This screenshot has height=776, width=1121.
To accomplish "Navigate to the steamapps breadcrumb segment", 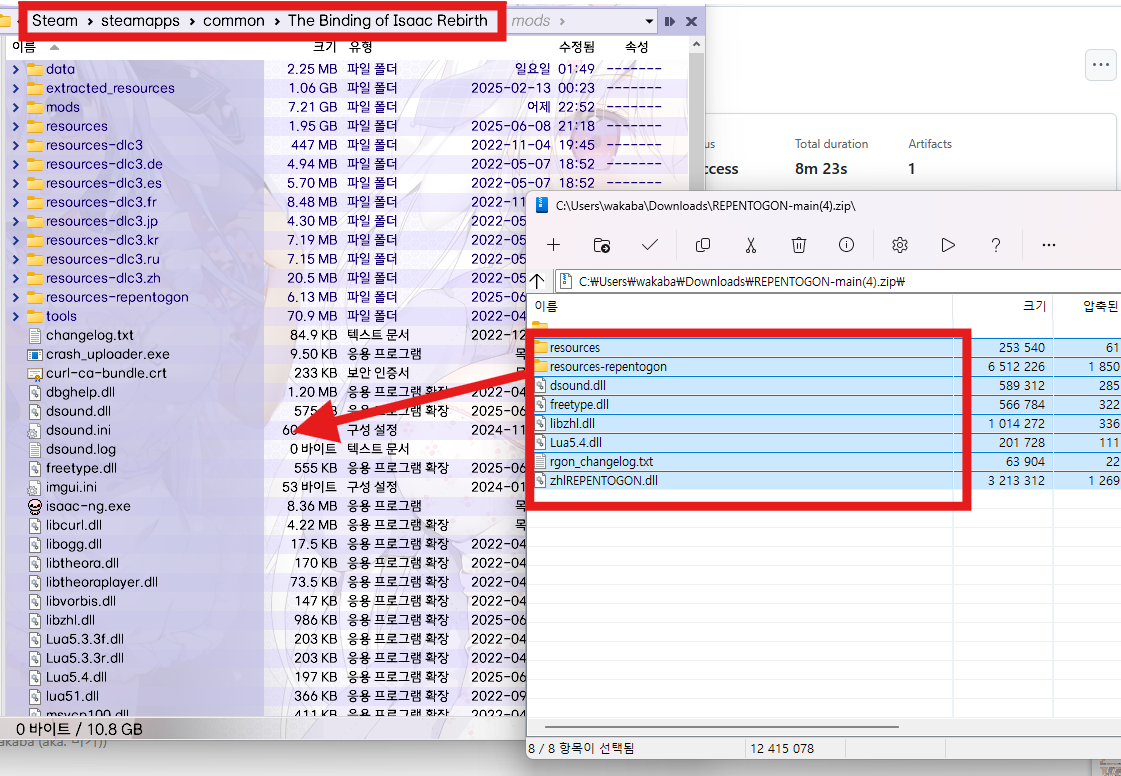I will 140,21.
